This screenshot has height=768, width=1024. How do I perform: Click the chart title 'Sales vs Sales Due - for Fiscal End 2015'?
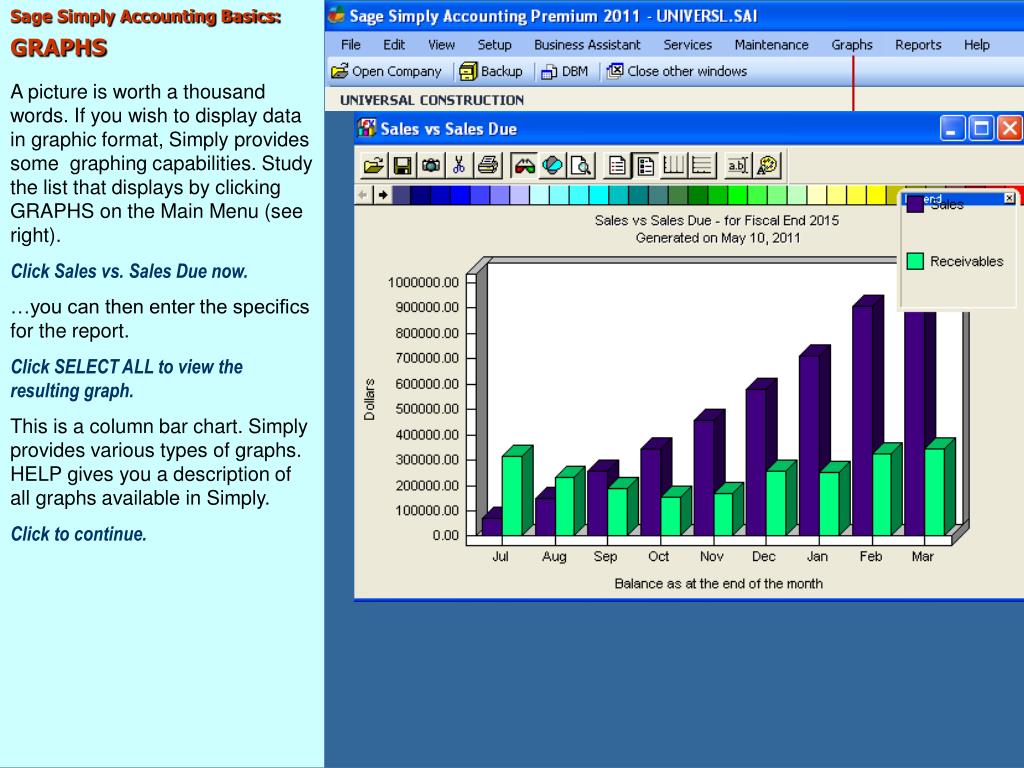click(716, 220)
